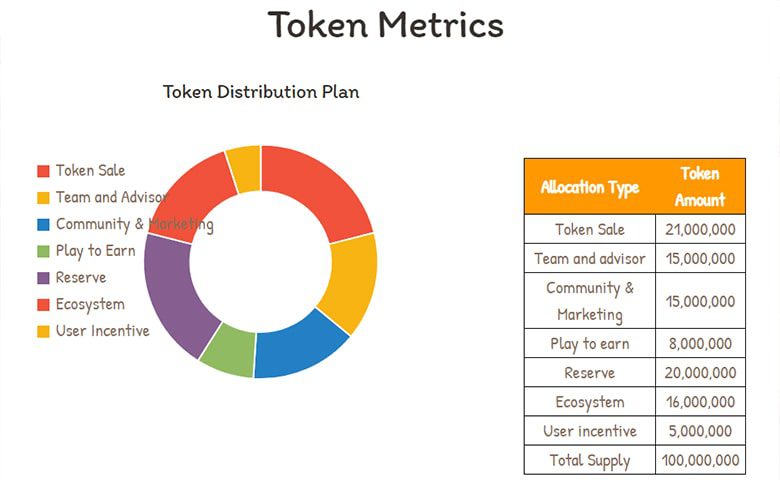This screenshot has height=480, width=780.
Task: Click the Allocation Type table header
Action: [x=590, y=187]
